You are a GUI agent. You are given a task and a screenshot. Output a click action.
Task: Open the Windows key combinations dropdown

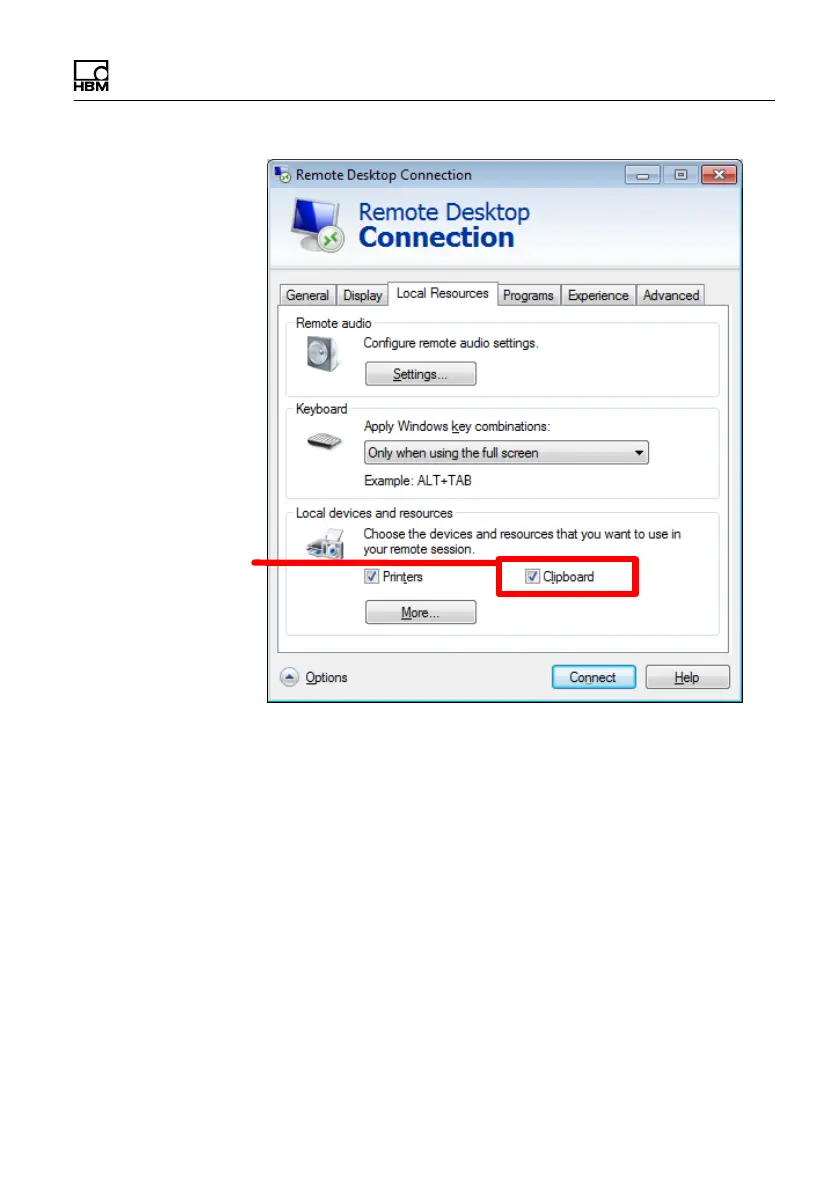click(506, 452)
